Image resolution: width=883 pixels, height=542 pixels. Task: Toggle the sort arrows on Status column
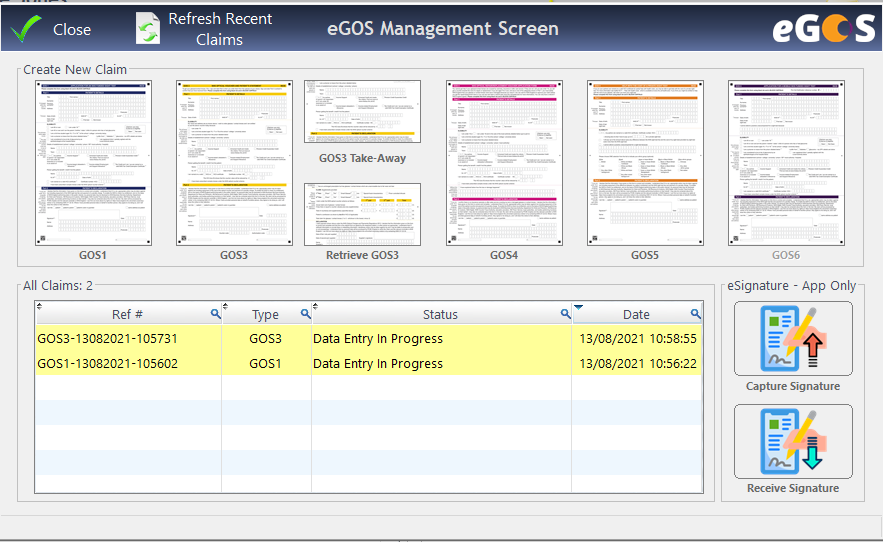coord(315,306)
